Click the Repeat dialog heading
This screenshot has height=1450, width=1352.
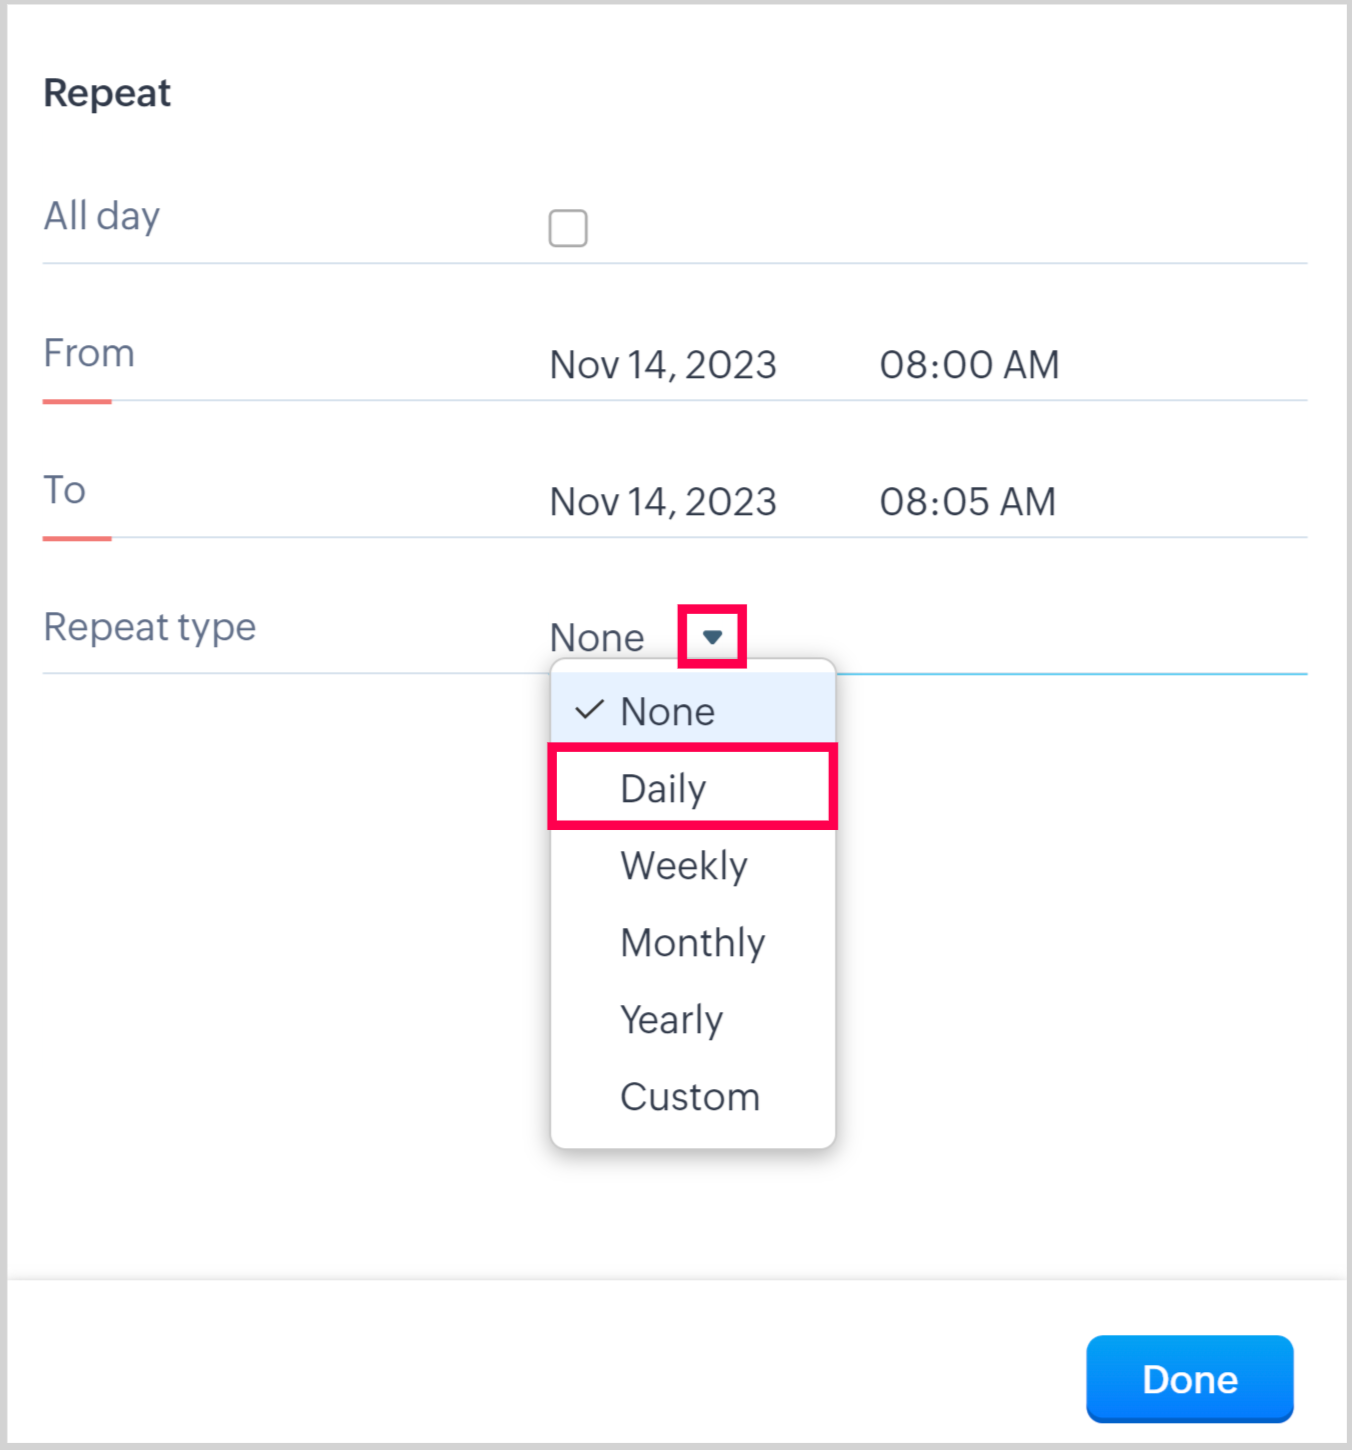pyautogui.click(x=107, y=93)
